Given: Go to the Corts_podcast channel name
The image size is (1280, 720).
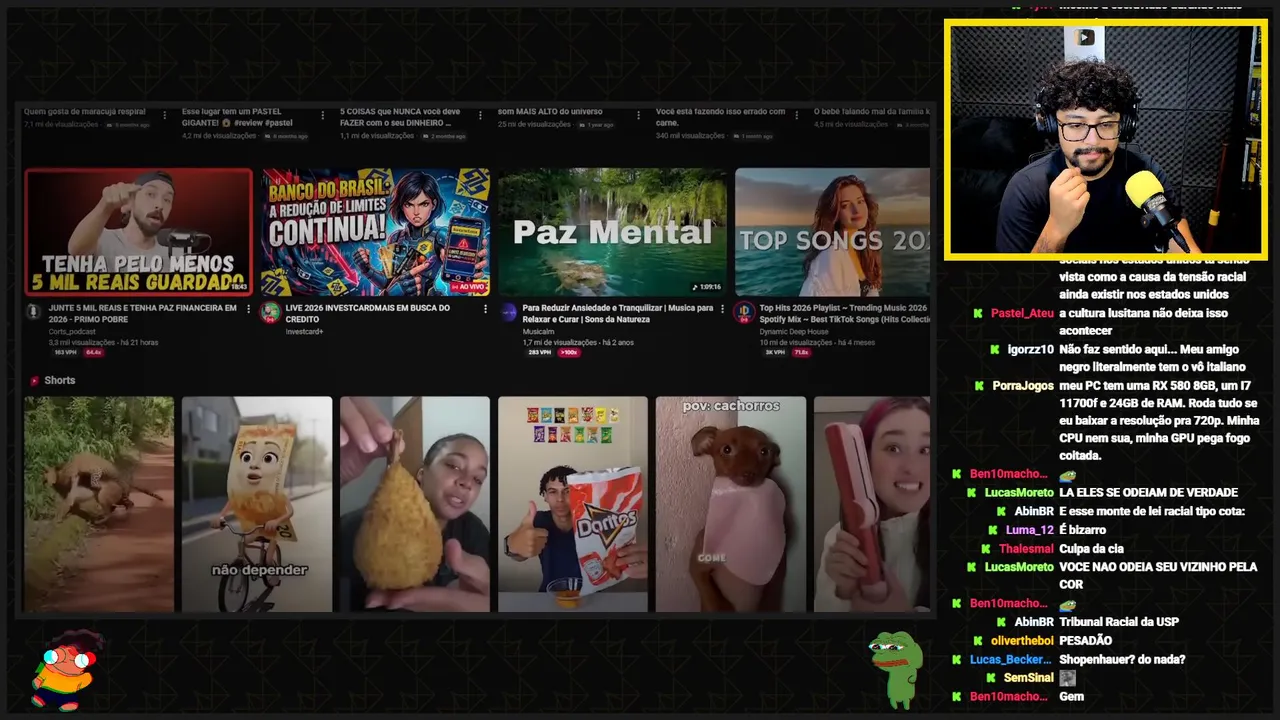Looking at the screenshot, I should point(72,331).
